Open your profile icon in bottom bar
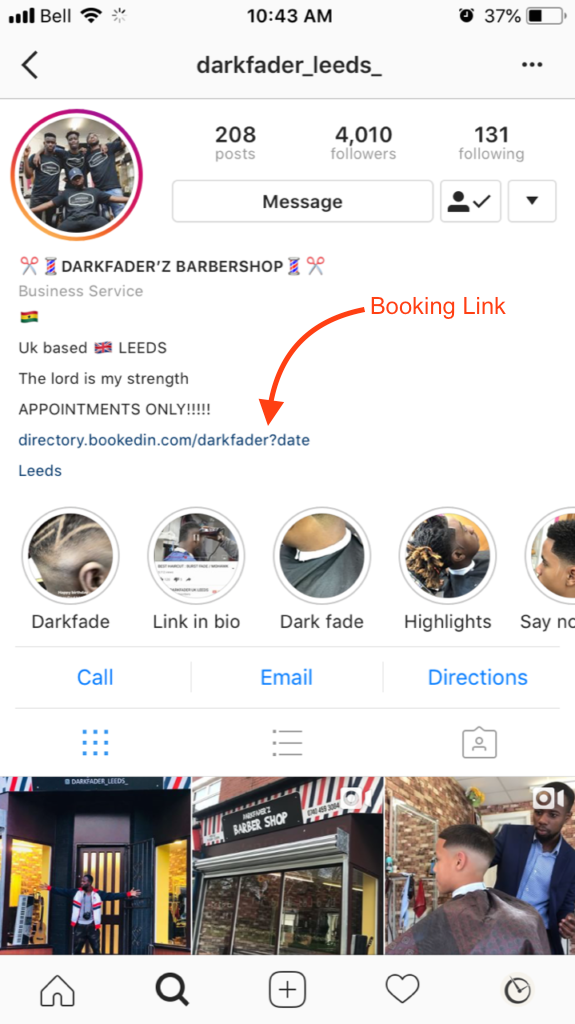 tap(518, 990)
